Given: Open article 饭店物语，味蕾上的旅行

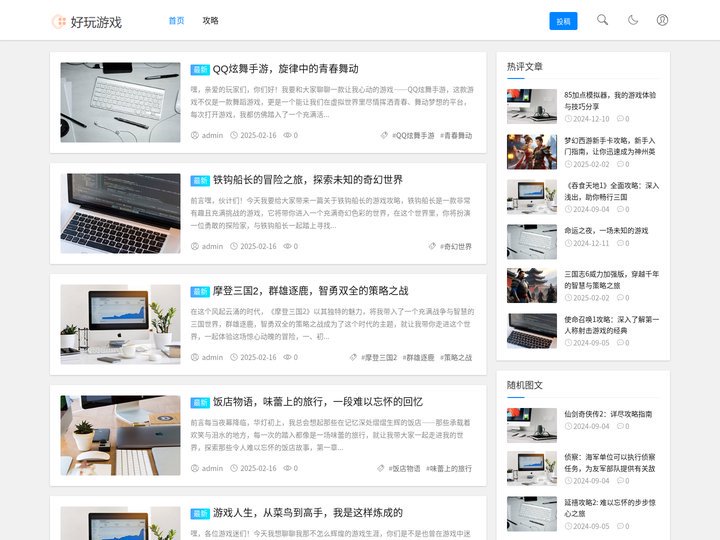Looking at the screenshot, I should 318,402.
